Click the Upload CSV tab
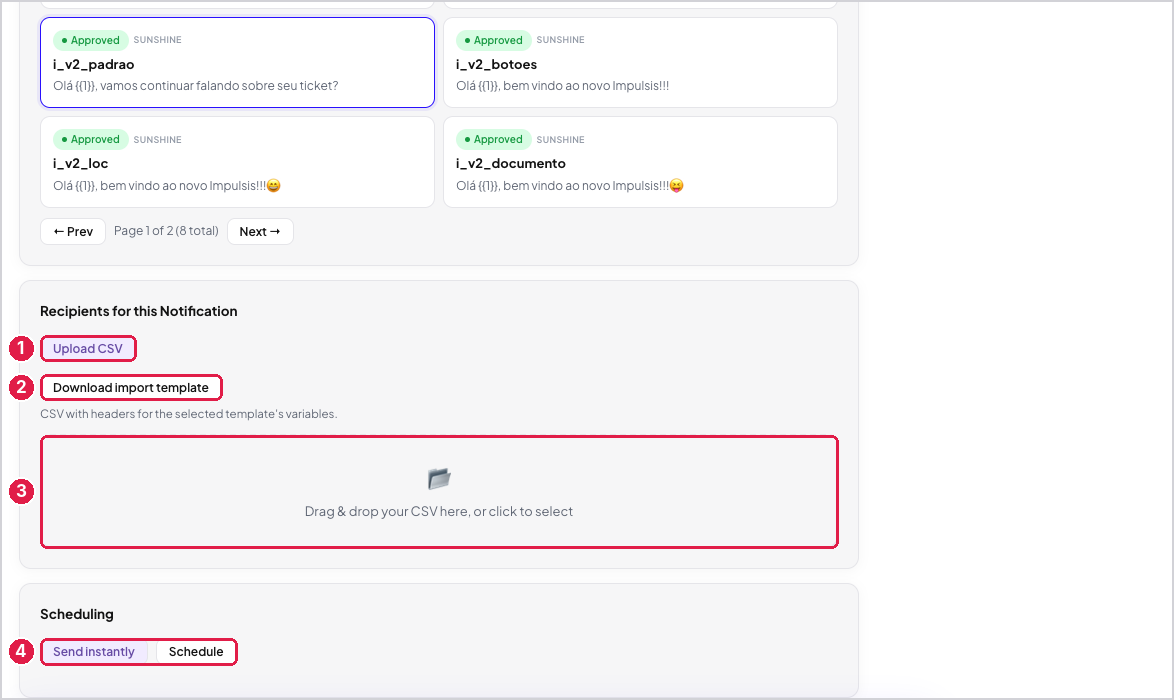The height and width of the screenshot is (700, 1174). (88, 349)
